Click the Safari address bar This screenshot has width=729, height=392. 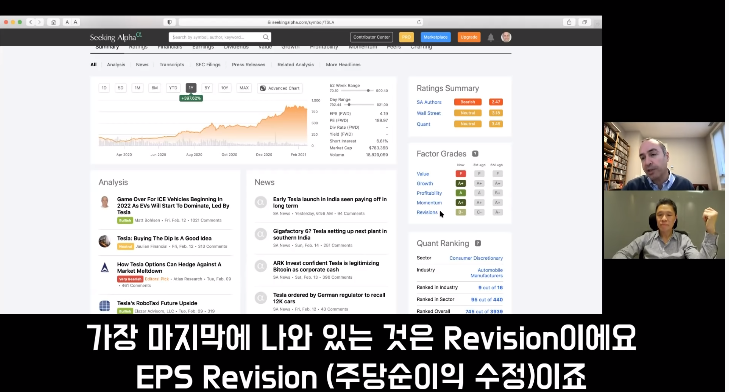click(301, 22)
